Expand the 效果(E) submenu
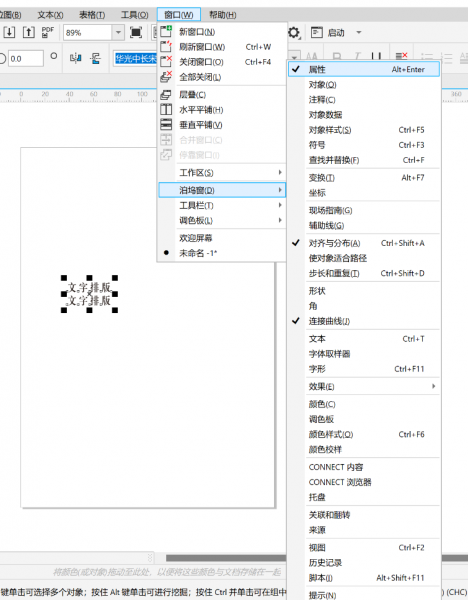 tap(364, 386)
